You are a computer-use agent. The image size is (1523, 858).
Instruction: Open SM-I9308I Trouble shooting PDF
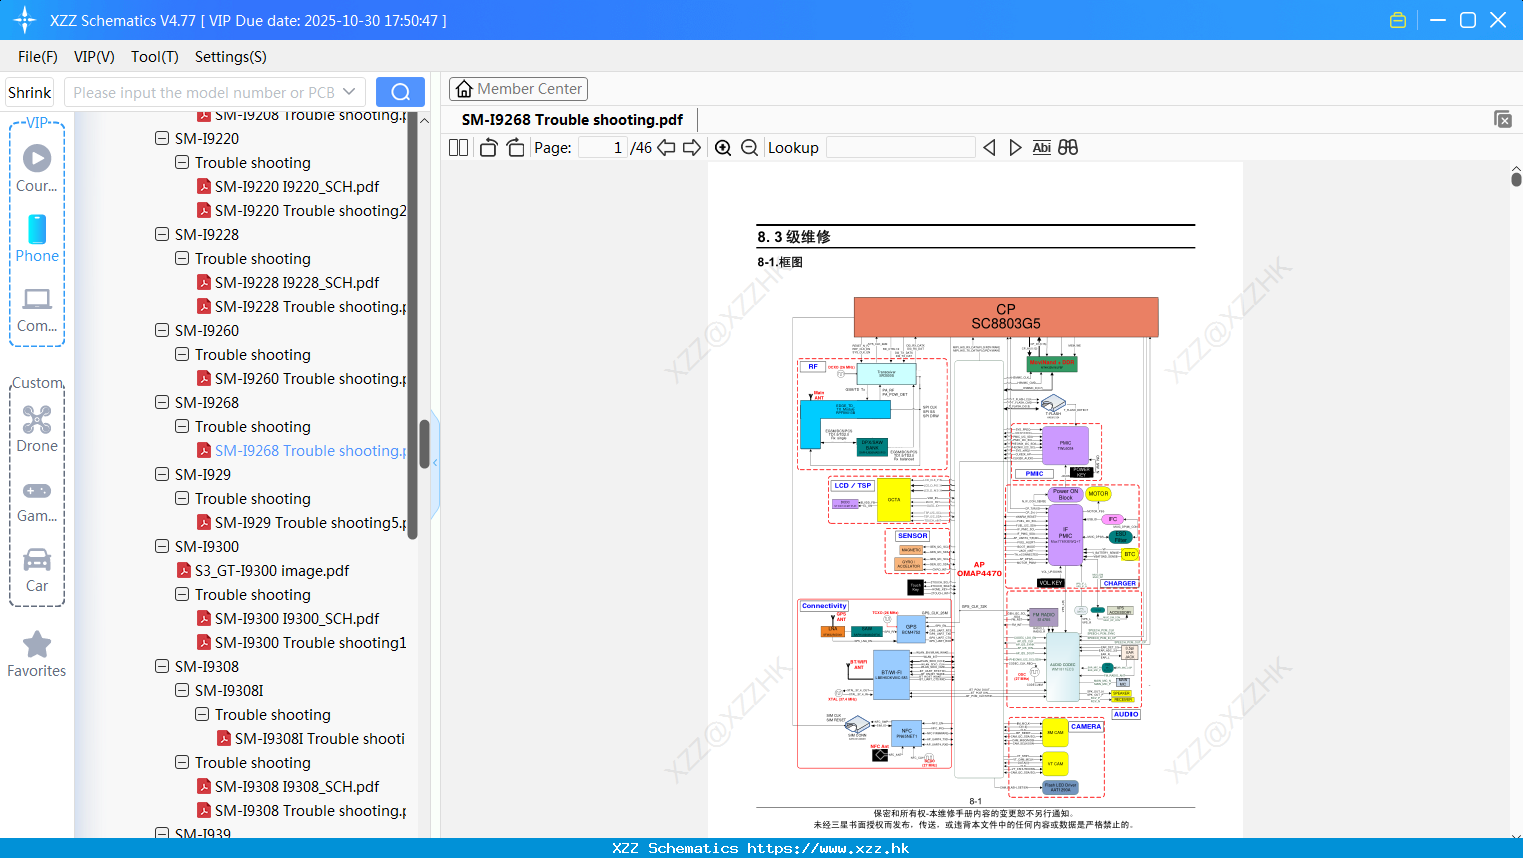tap(320, 739)
